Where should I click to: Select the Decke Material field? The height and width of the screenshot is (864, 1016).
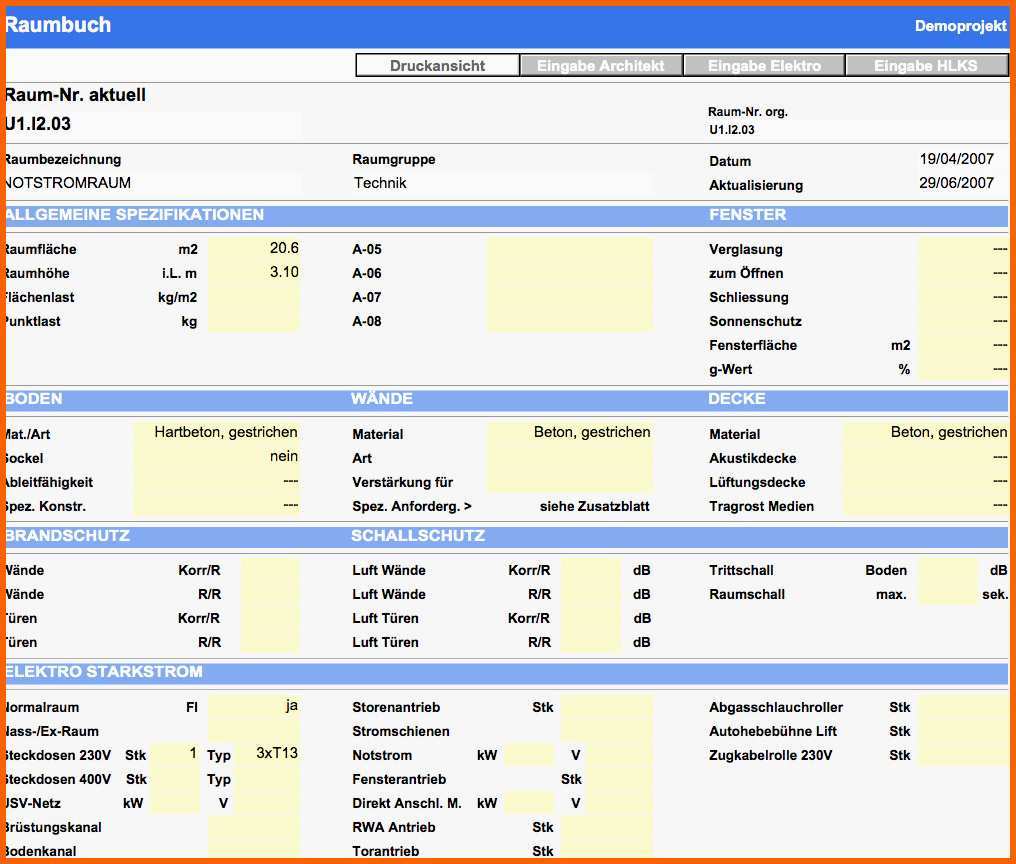[925, 433]
